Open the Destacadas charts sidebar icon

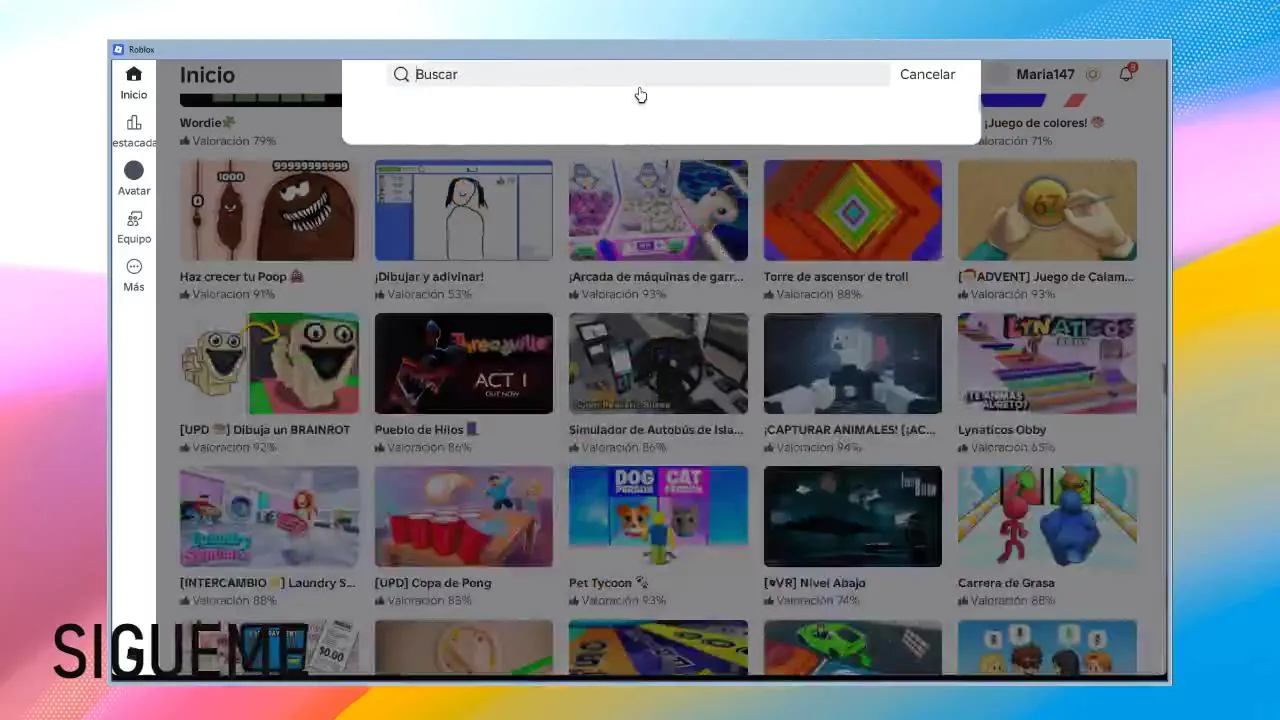pyautogui.click(x=134, y=122)
